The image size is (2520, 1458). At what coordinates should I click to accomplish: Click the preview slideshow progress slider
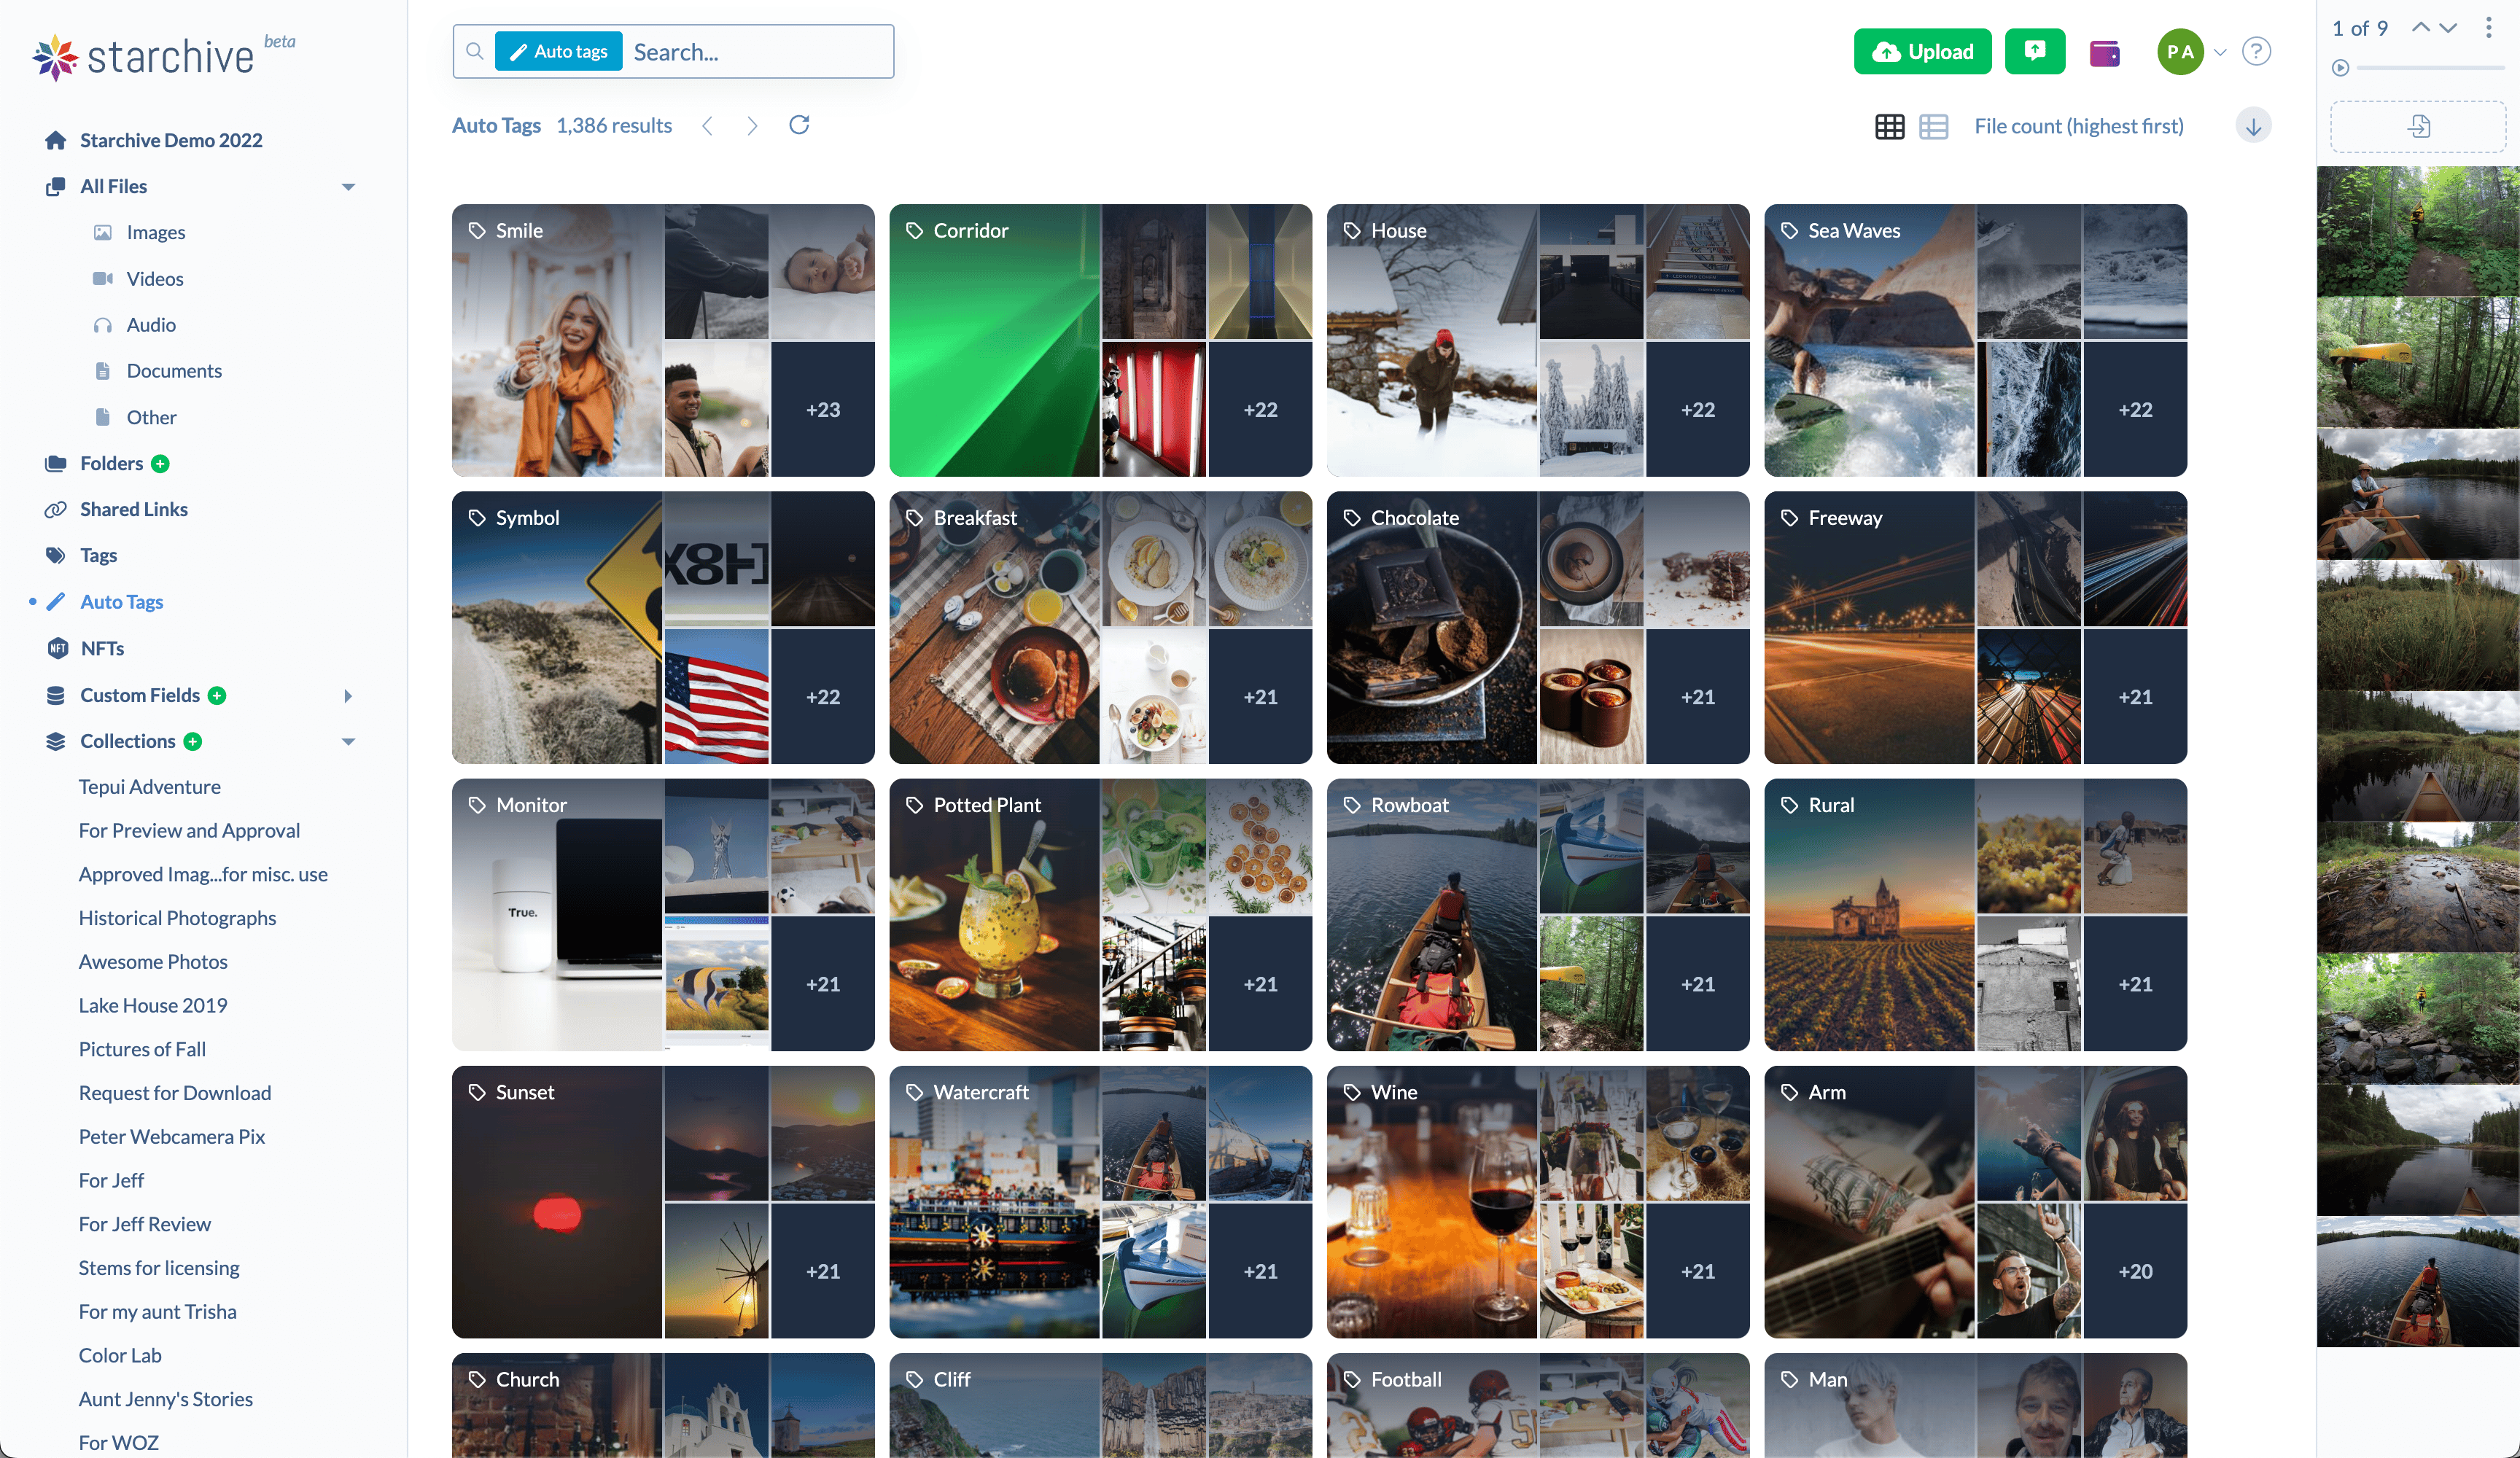click(2430, 68)
